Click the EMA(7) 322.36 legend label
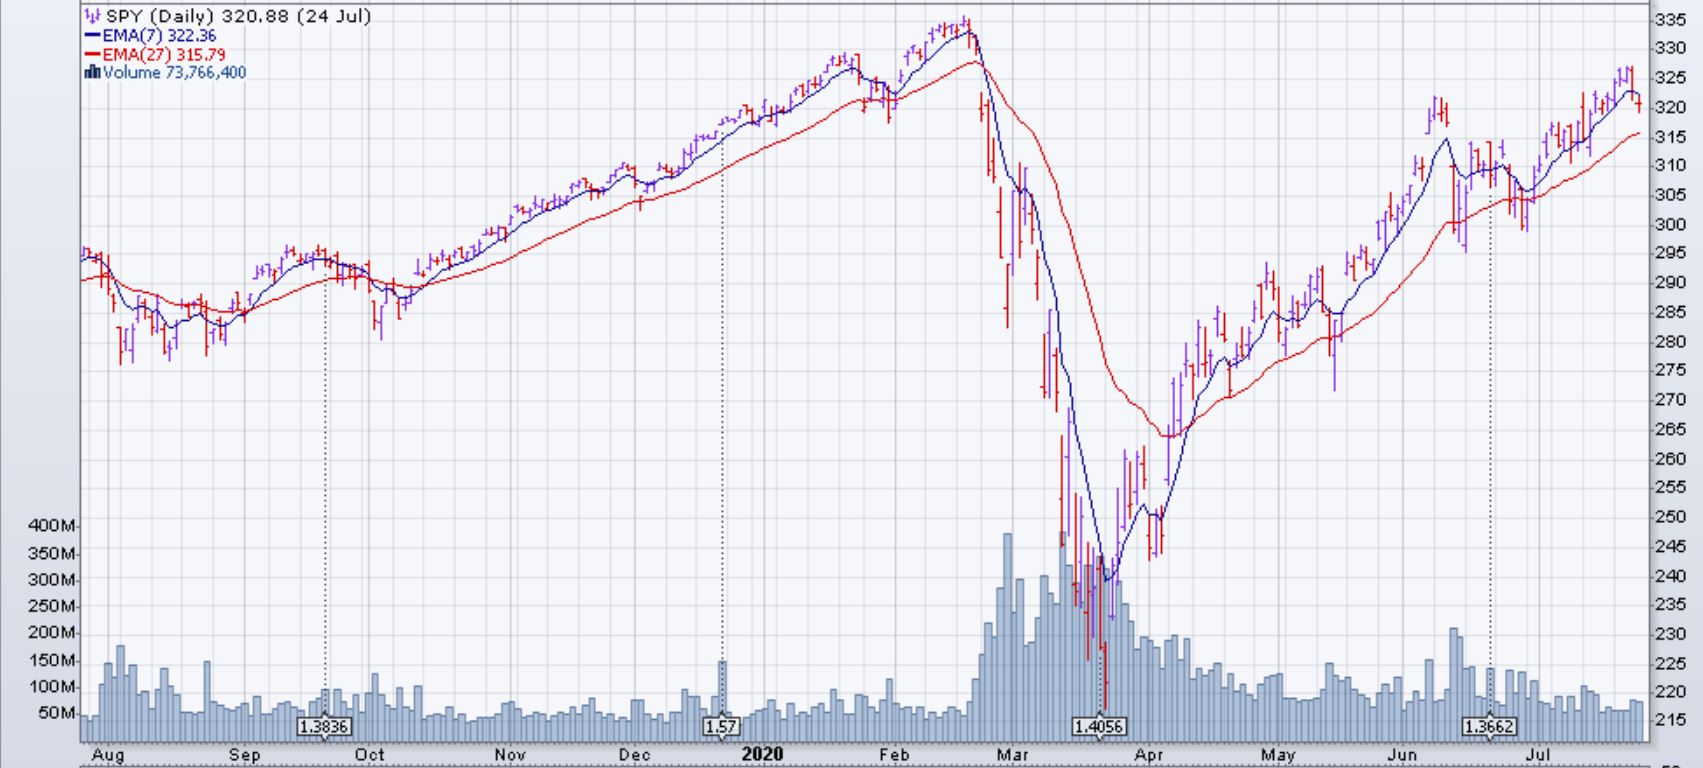 click(159, 35)
